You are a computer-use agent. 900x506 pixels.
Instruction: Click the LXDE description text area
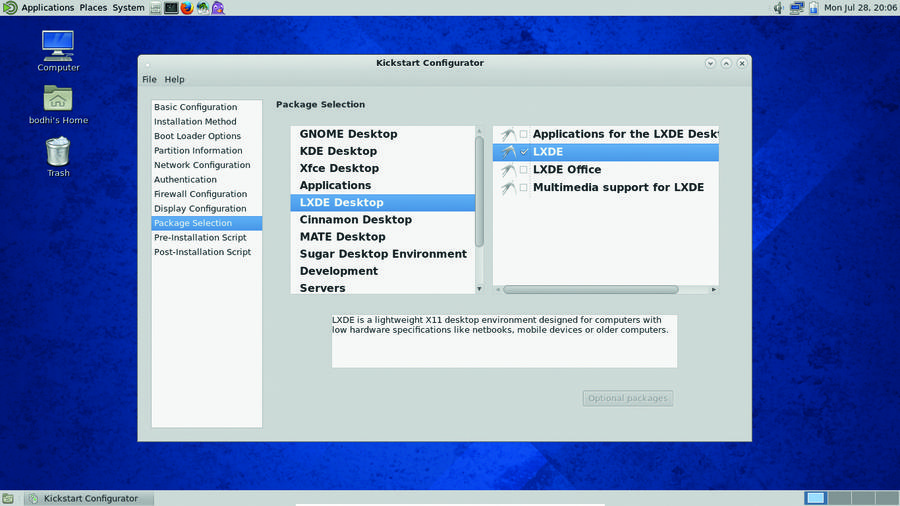(x=505, y=341)
